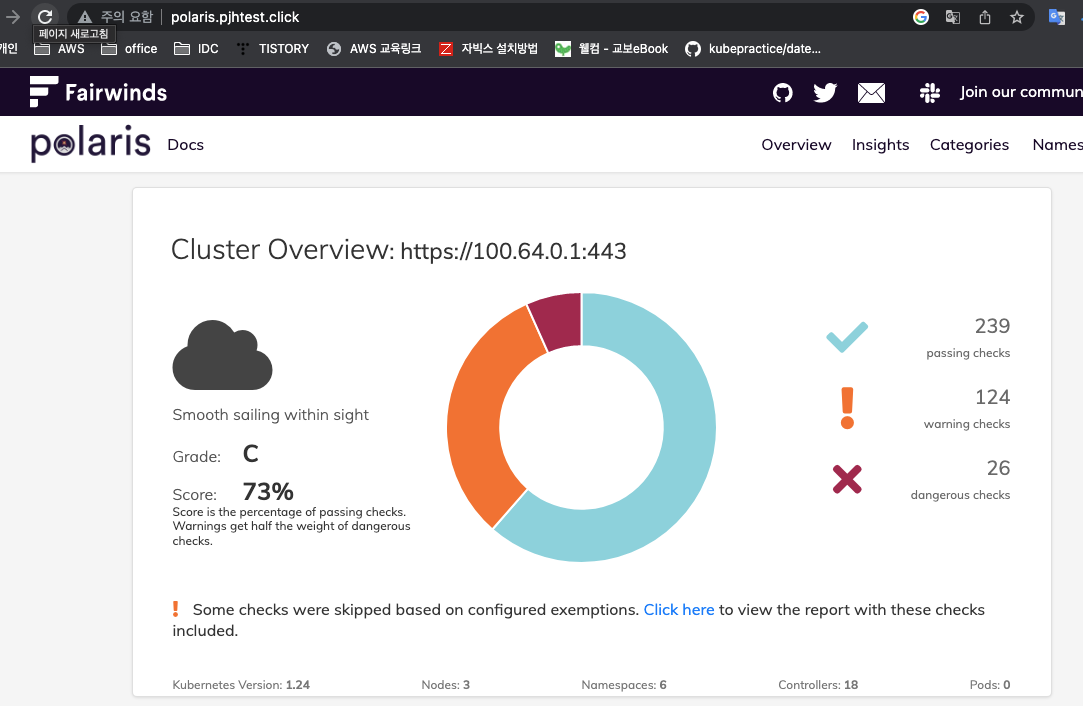
Task: Reload the page with the refresh icon
Action: [x=45, y=17]
